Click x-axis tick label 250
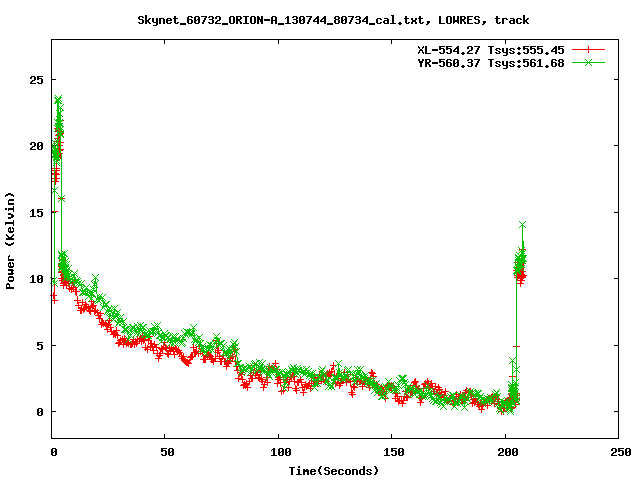This screenshot has height=480, width=640. 621,452
